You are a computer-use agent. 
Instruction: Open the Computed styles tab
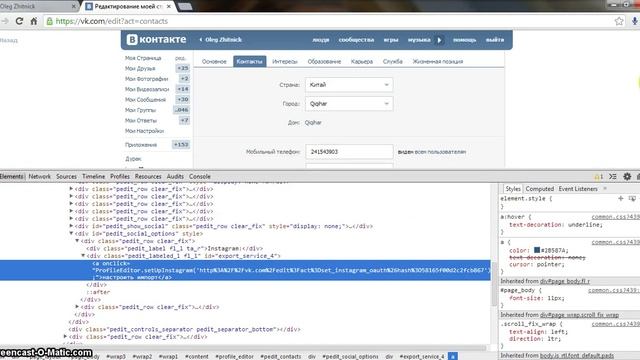(x=539, y=189)
